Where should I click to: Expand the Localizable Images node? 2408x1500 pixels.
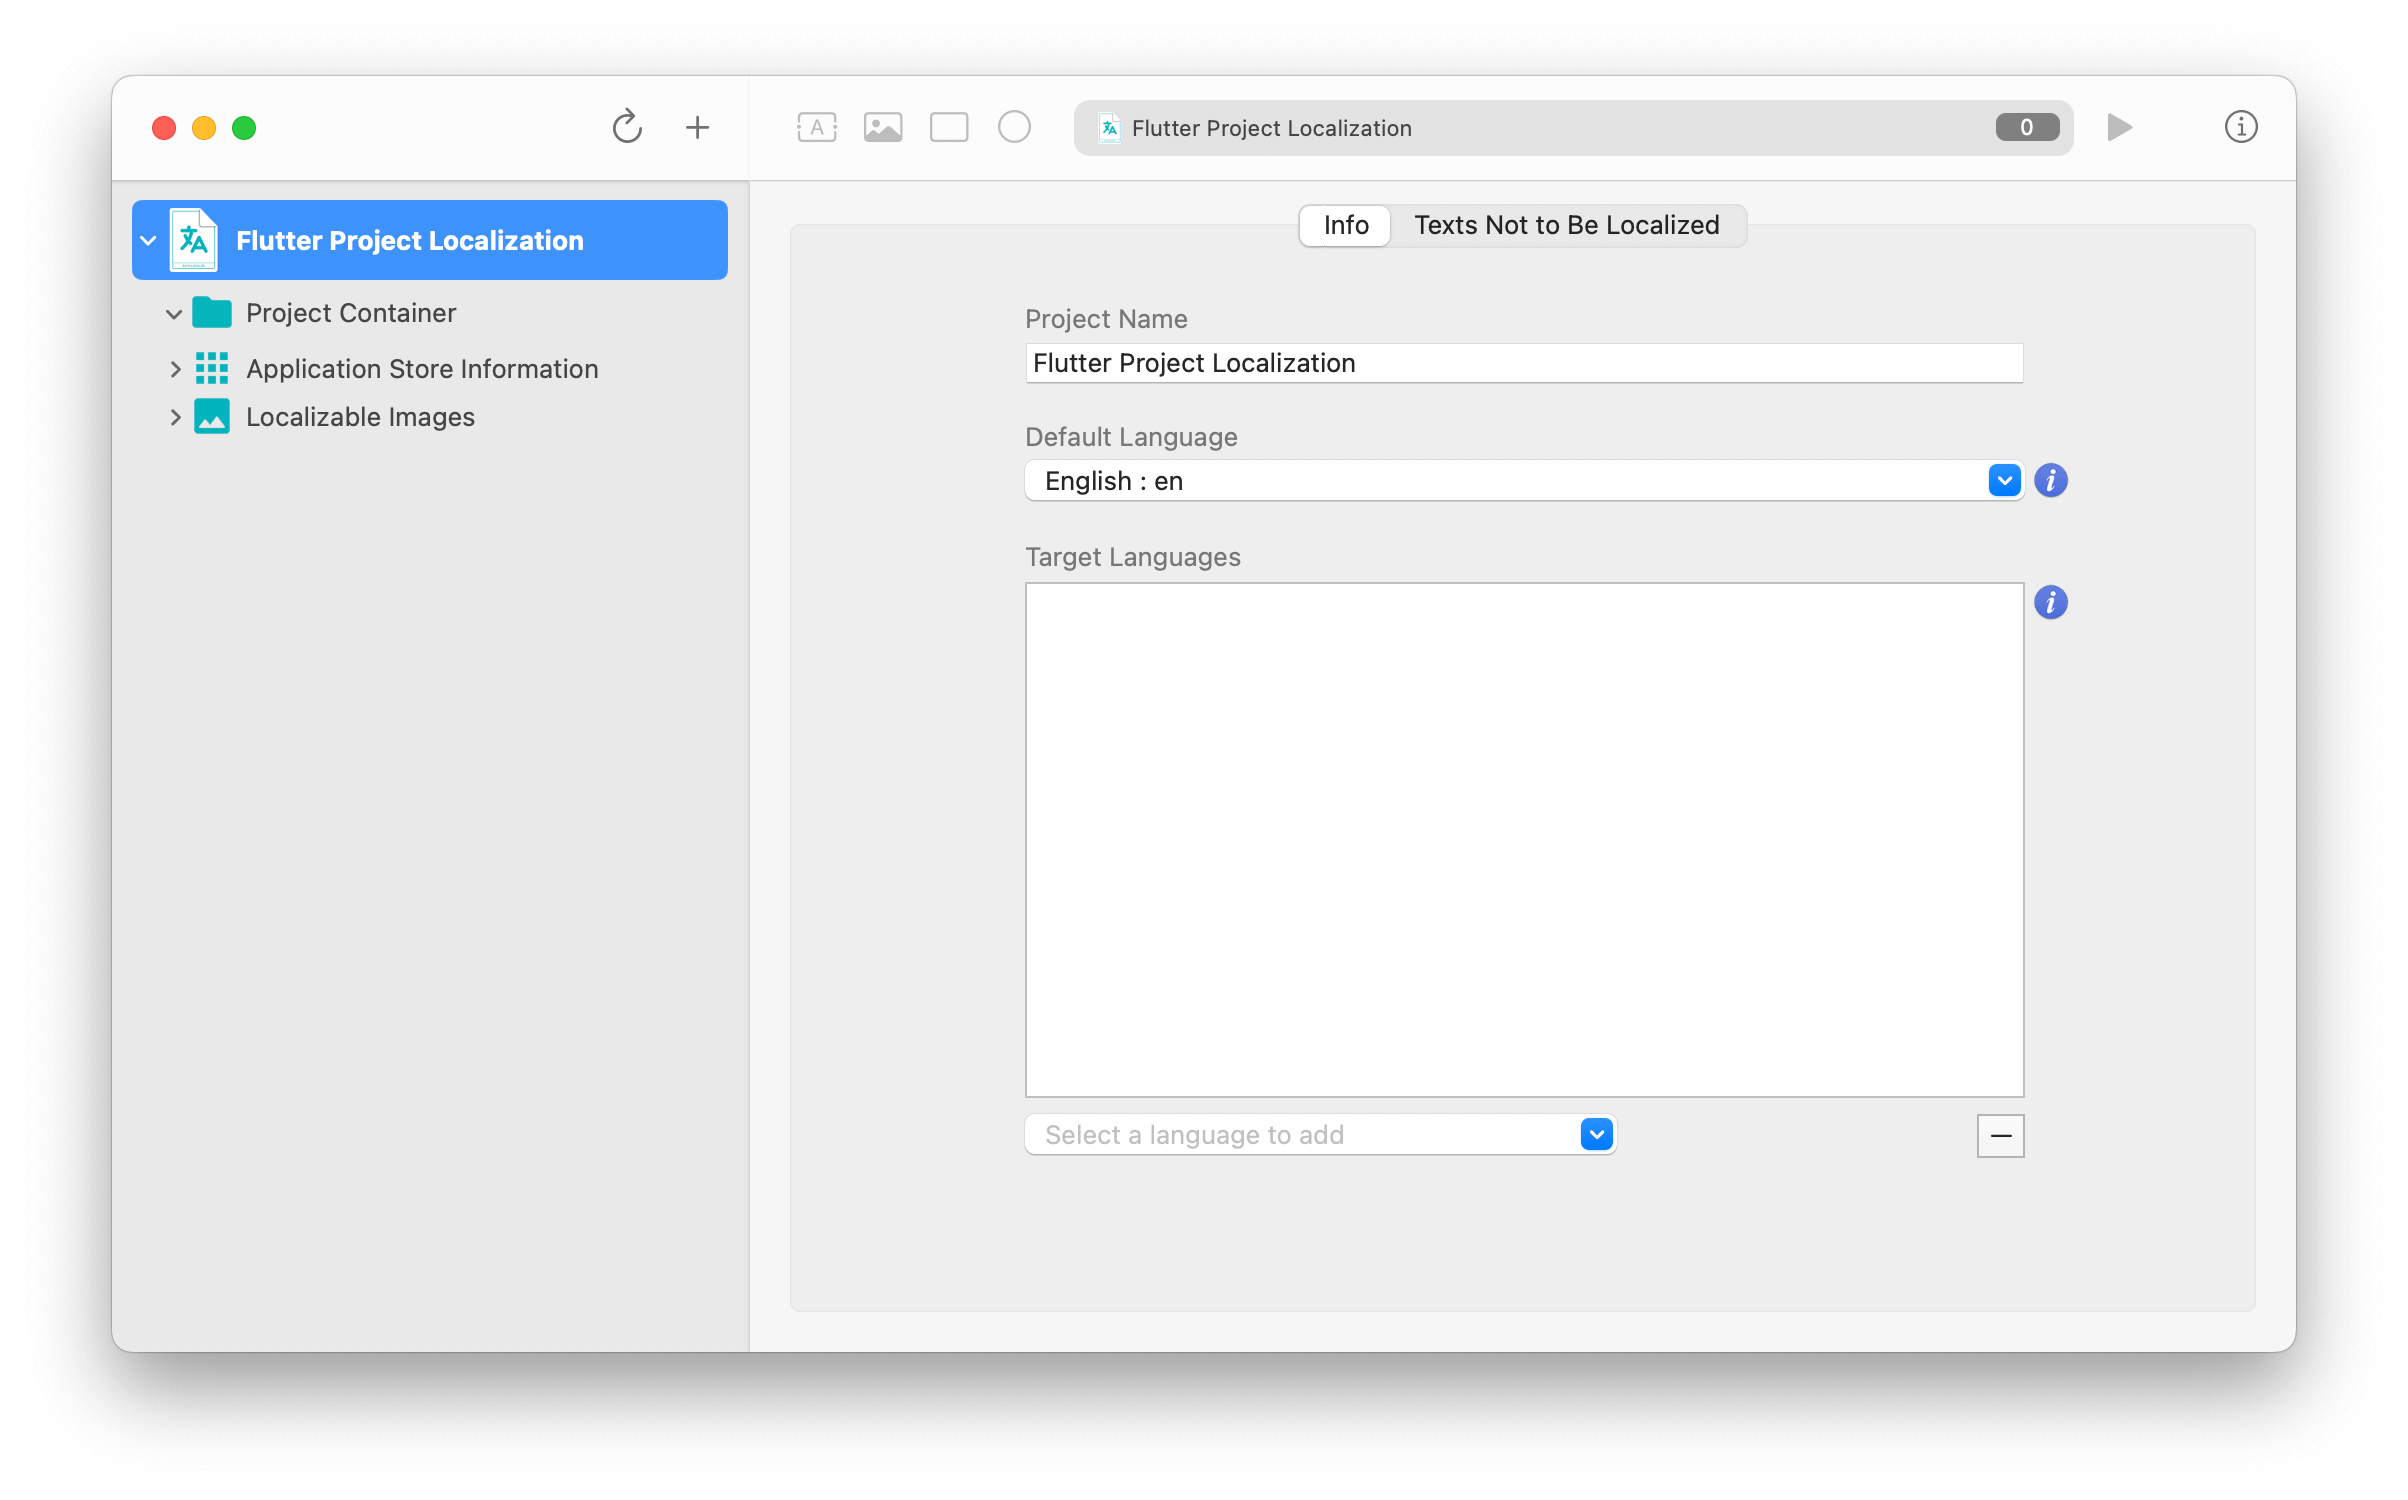tap(175, 417)
